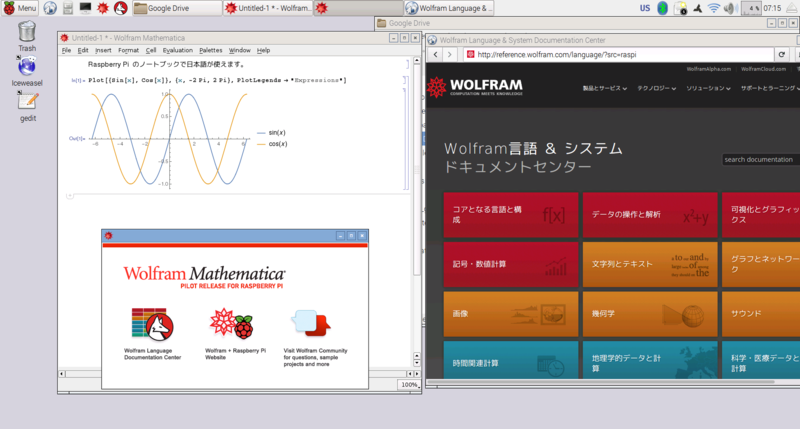Expand the テクノロジー dropdown
The width and height of the screenshot is (800, 429).
pyautogui.click(x=657, y=88)
